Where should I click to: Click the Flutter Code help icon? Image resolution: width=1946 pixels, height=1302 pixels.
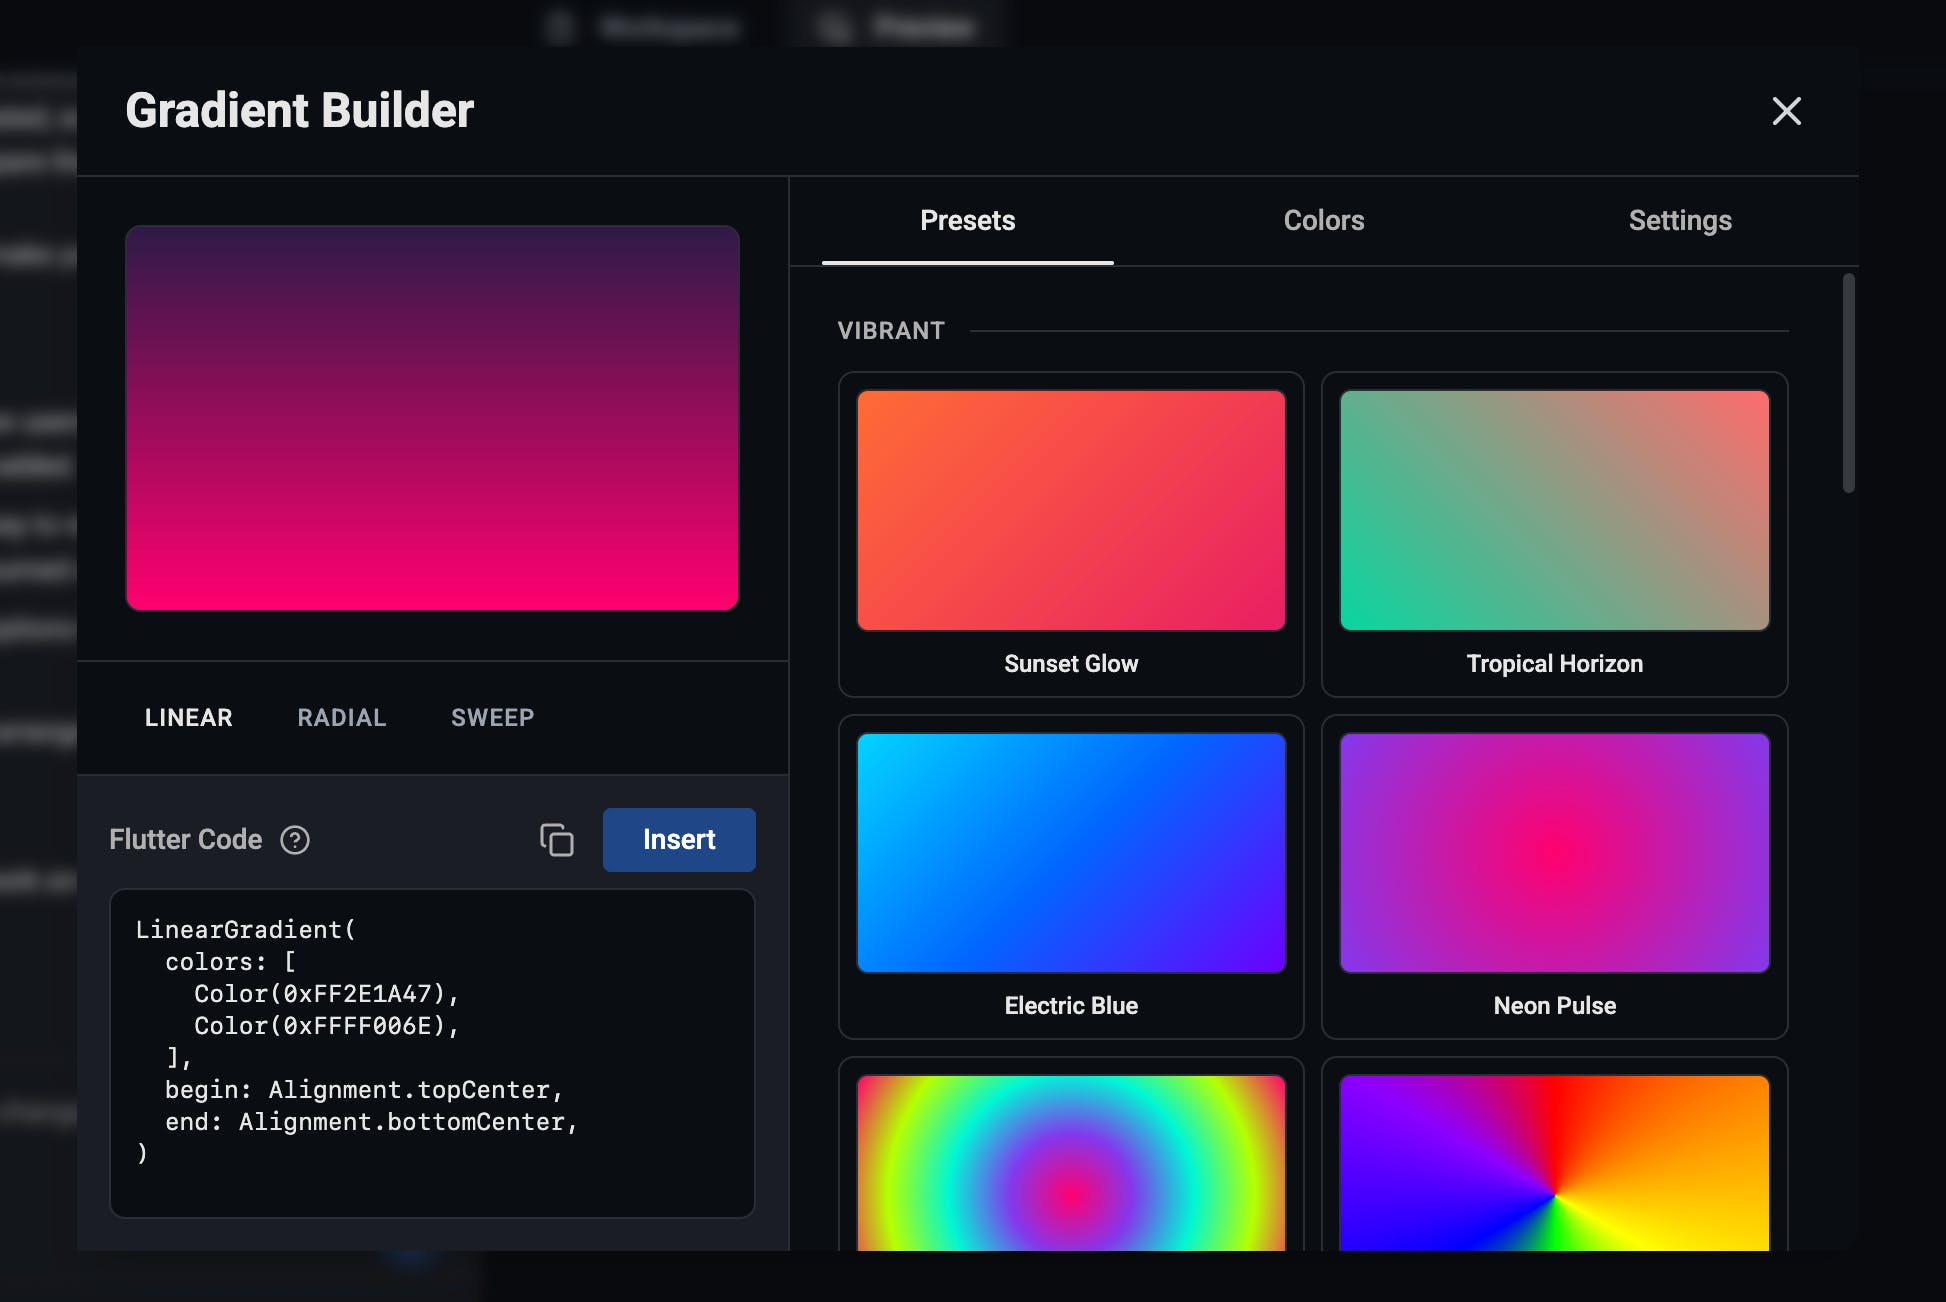coord(295,840)
